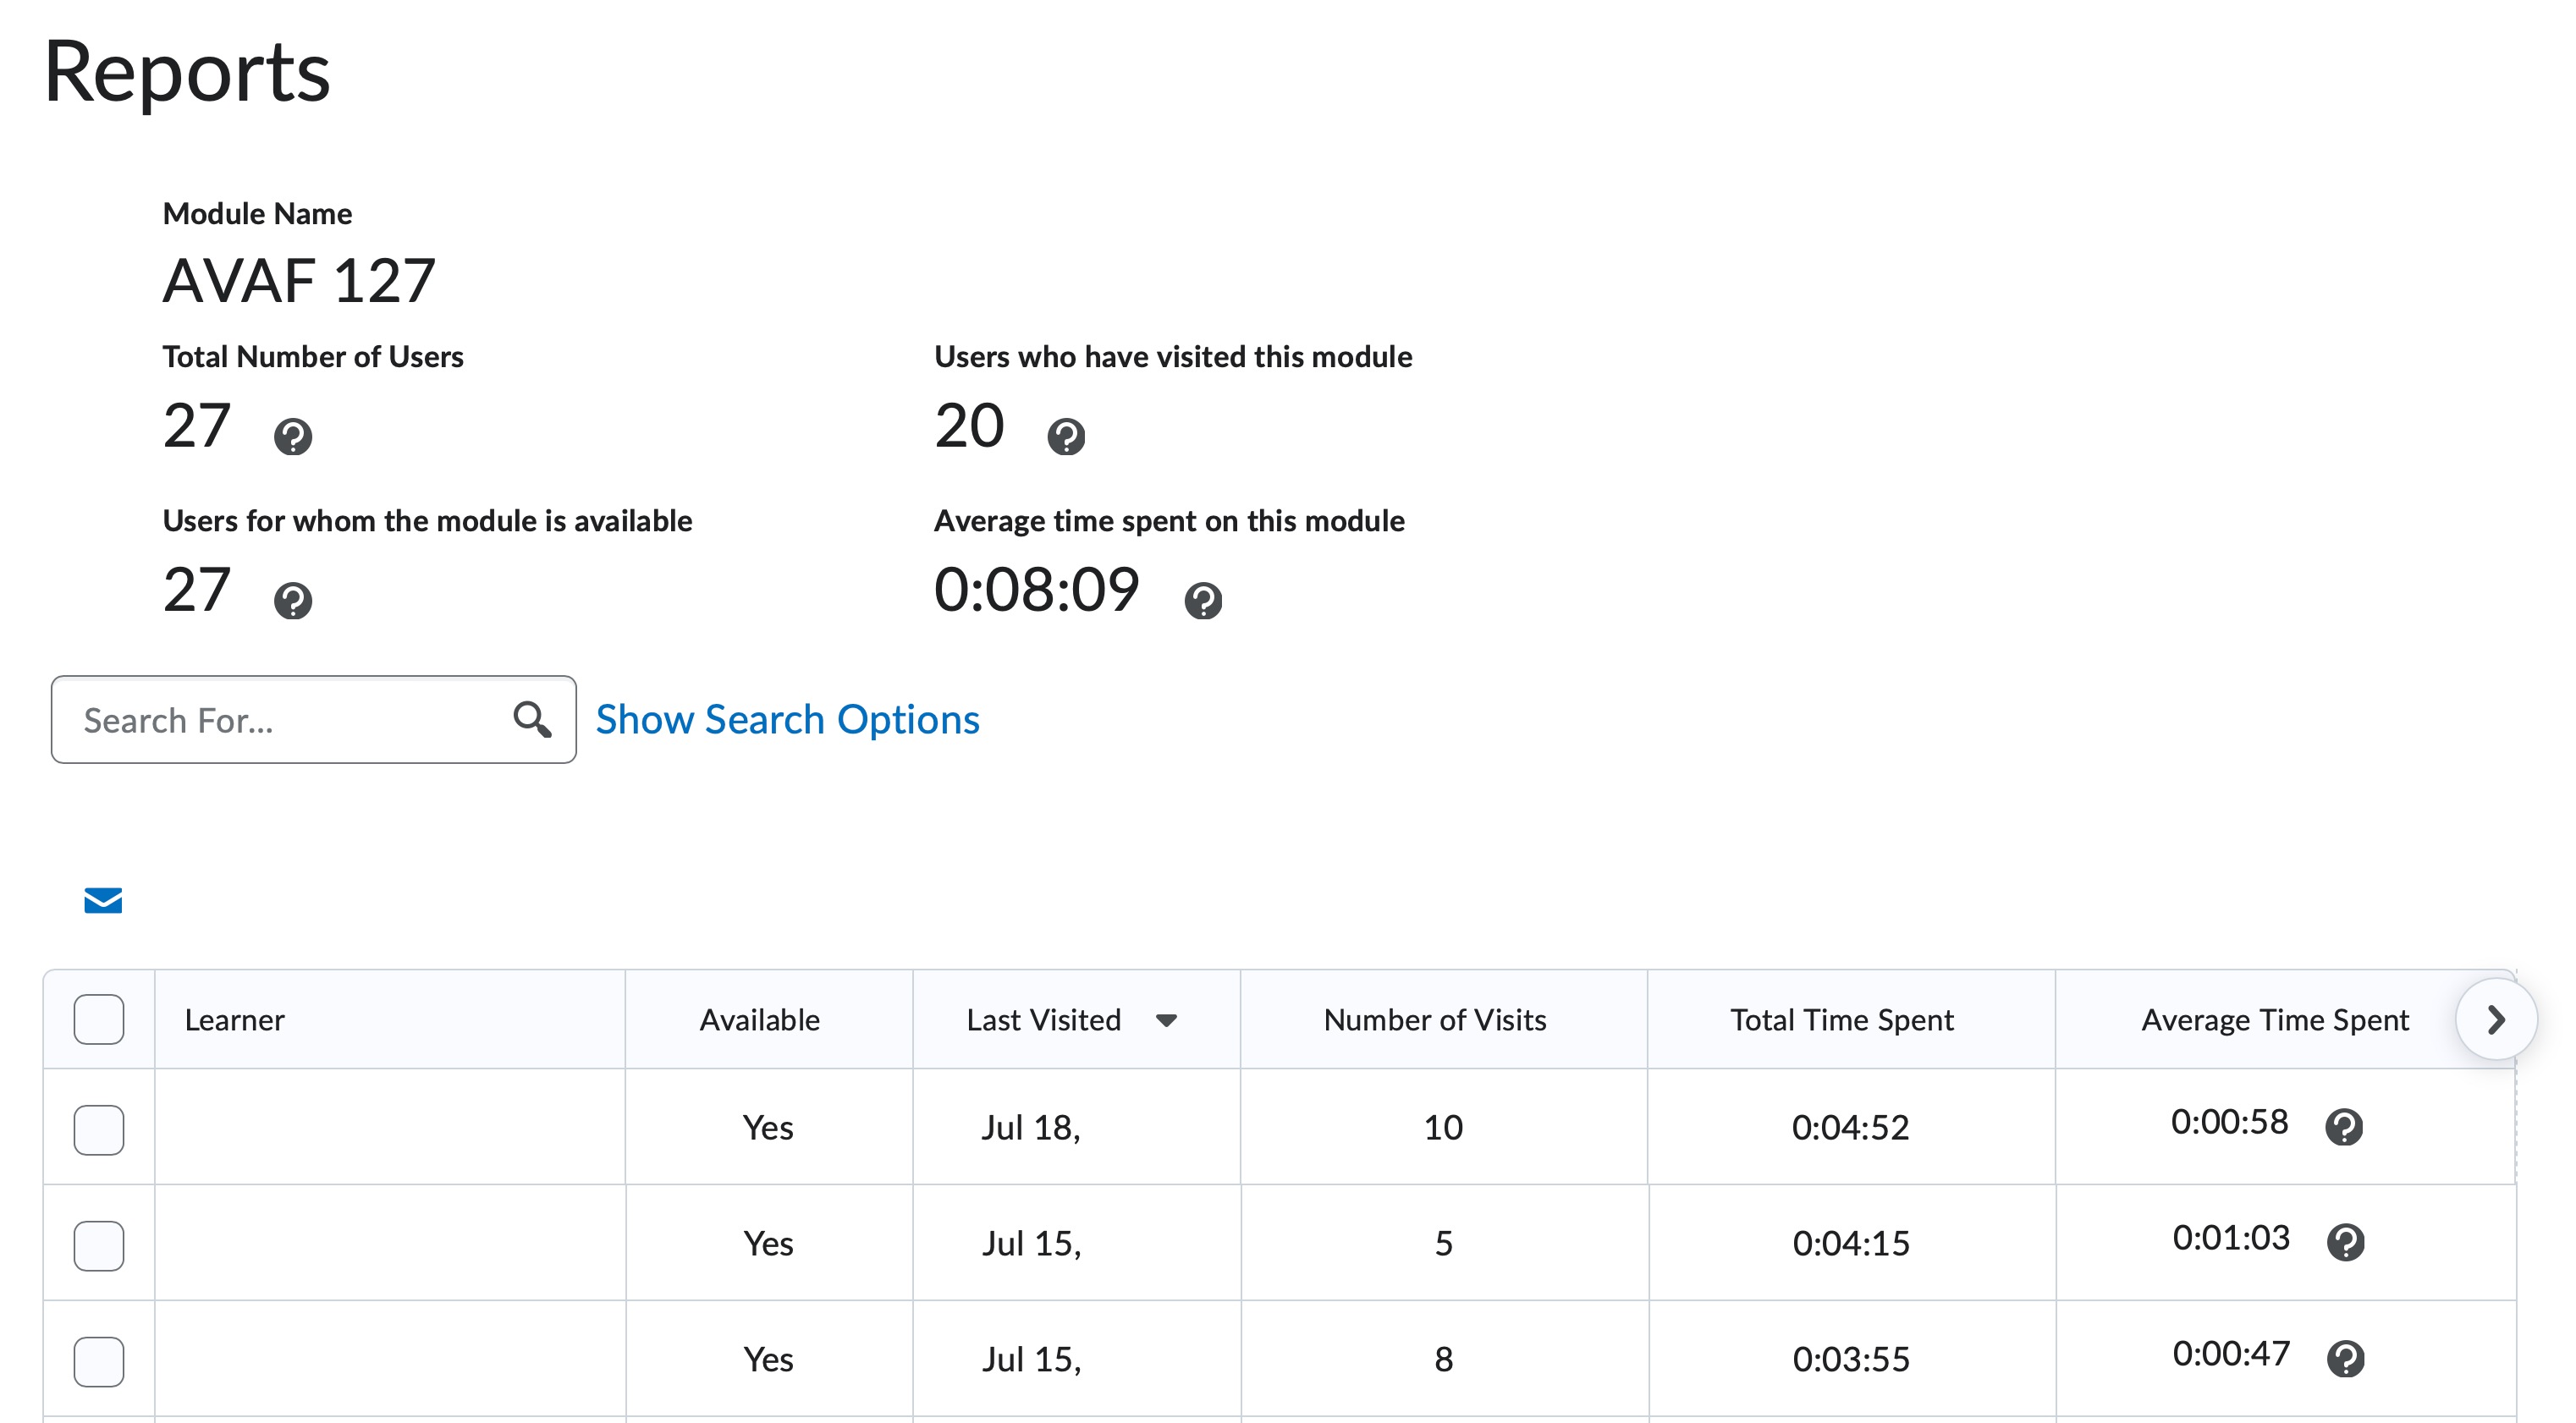Image resolution: width=2576 pixels, height=1423 pixels.
Task: Toggle the Last Visited sort arrow
Action: [1166, 1020]
